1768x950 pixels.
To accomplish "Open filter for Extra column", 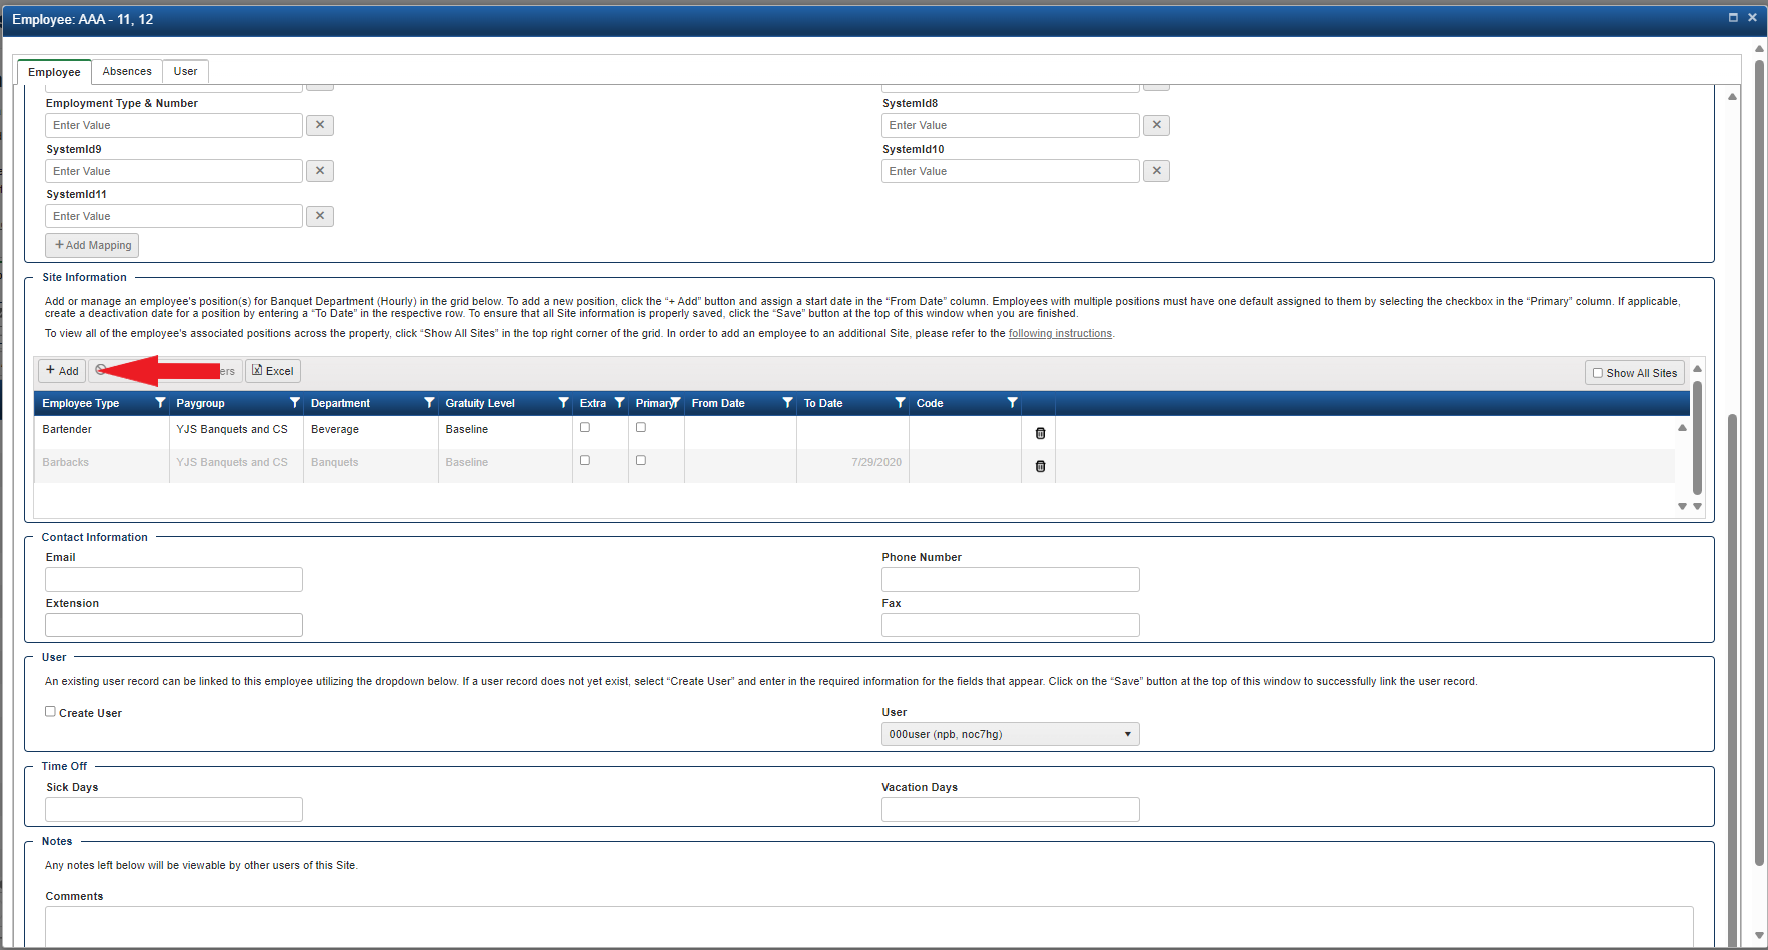I will click(619, 403).
